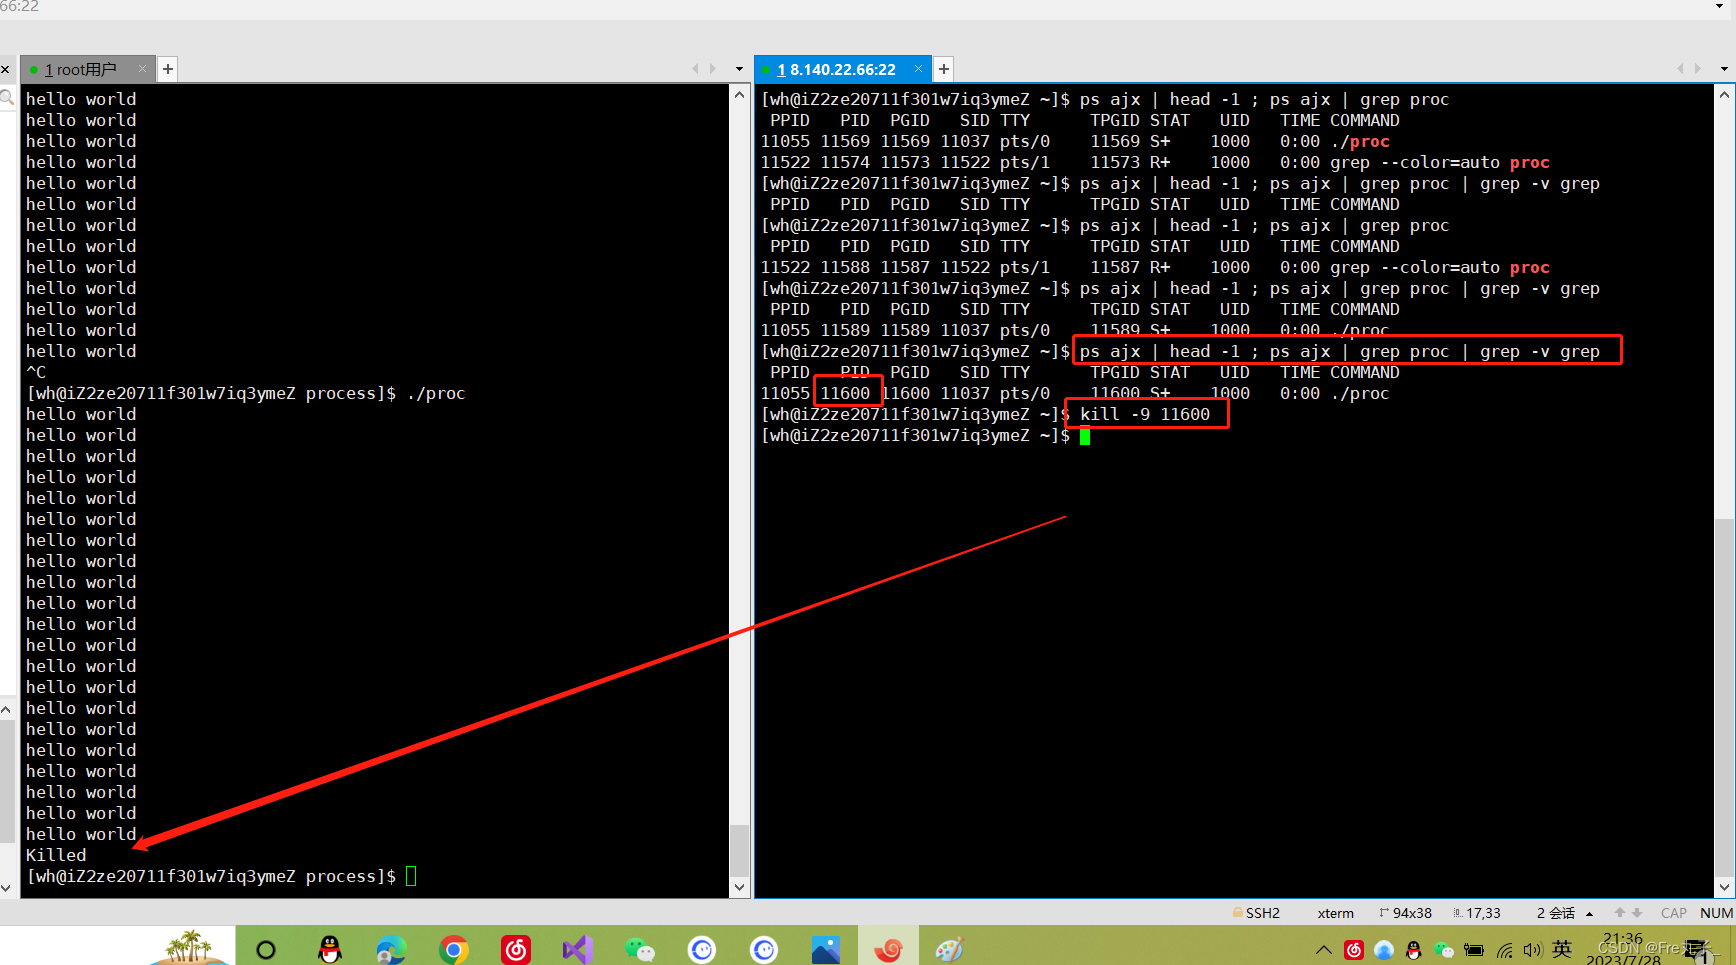The width and height of the screenshot is (1736, 965).
Task: Open the dropdown arrow at top-right corner
Action: tap(1719, 6)
